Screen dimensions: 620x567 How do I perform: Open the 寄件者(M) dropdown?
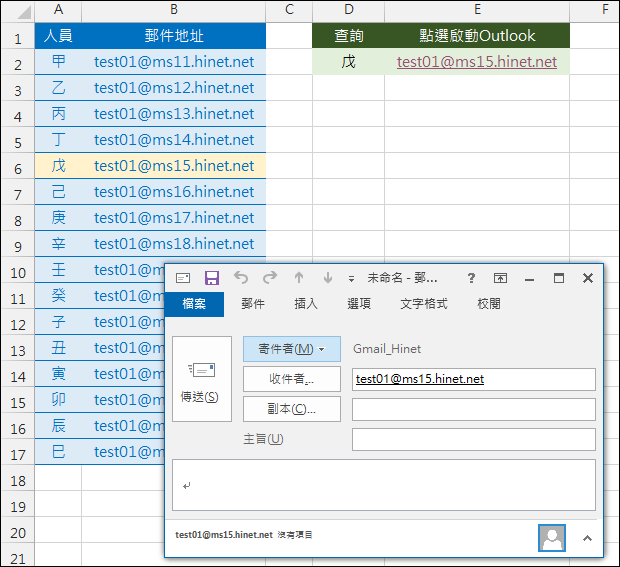pyautogui.click(x=292, y=349)
